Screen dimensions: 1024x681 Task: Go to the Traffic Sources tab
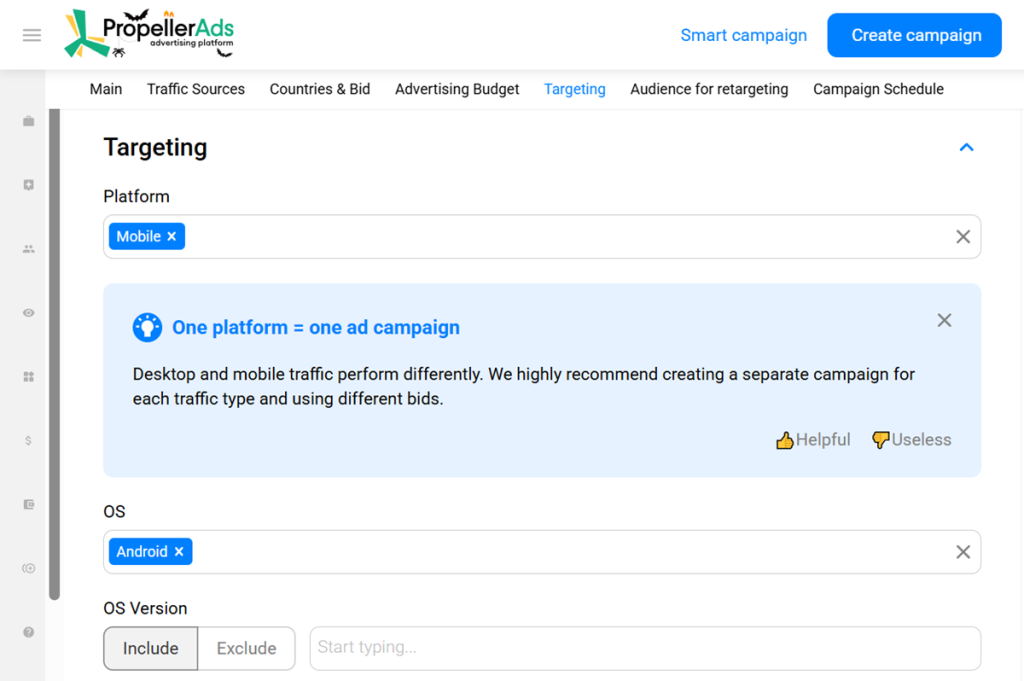(196, 89)
